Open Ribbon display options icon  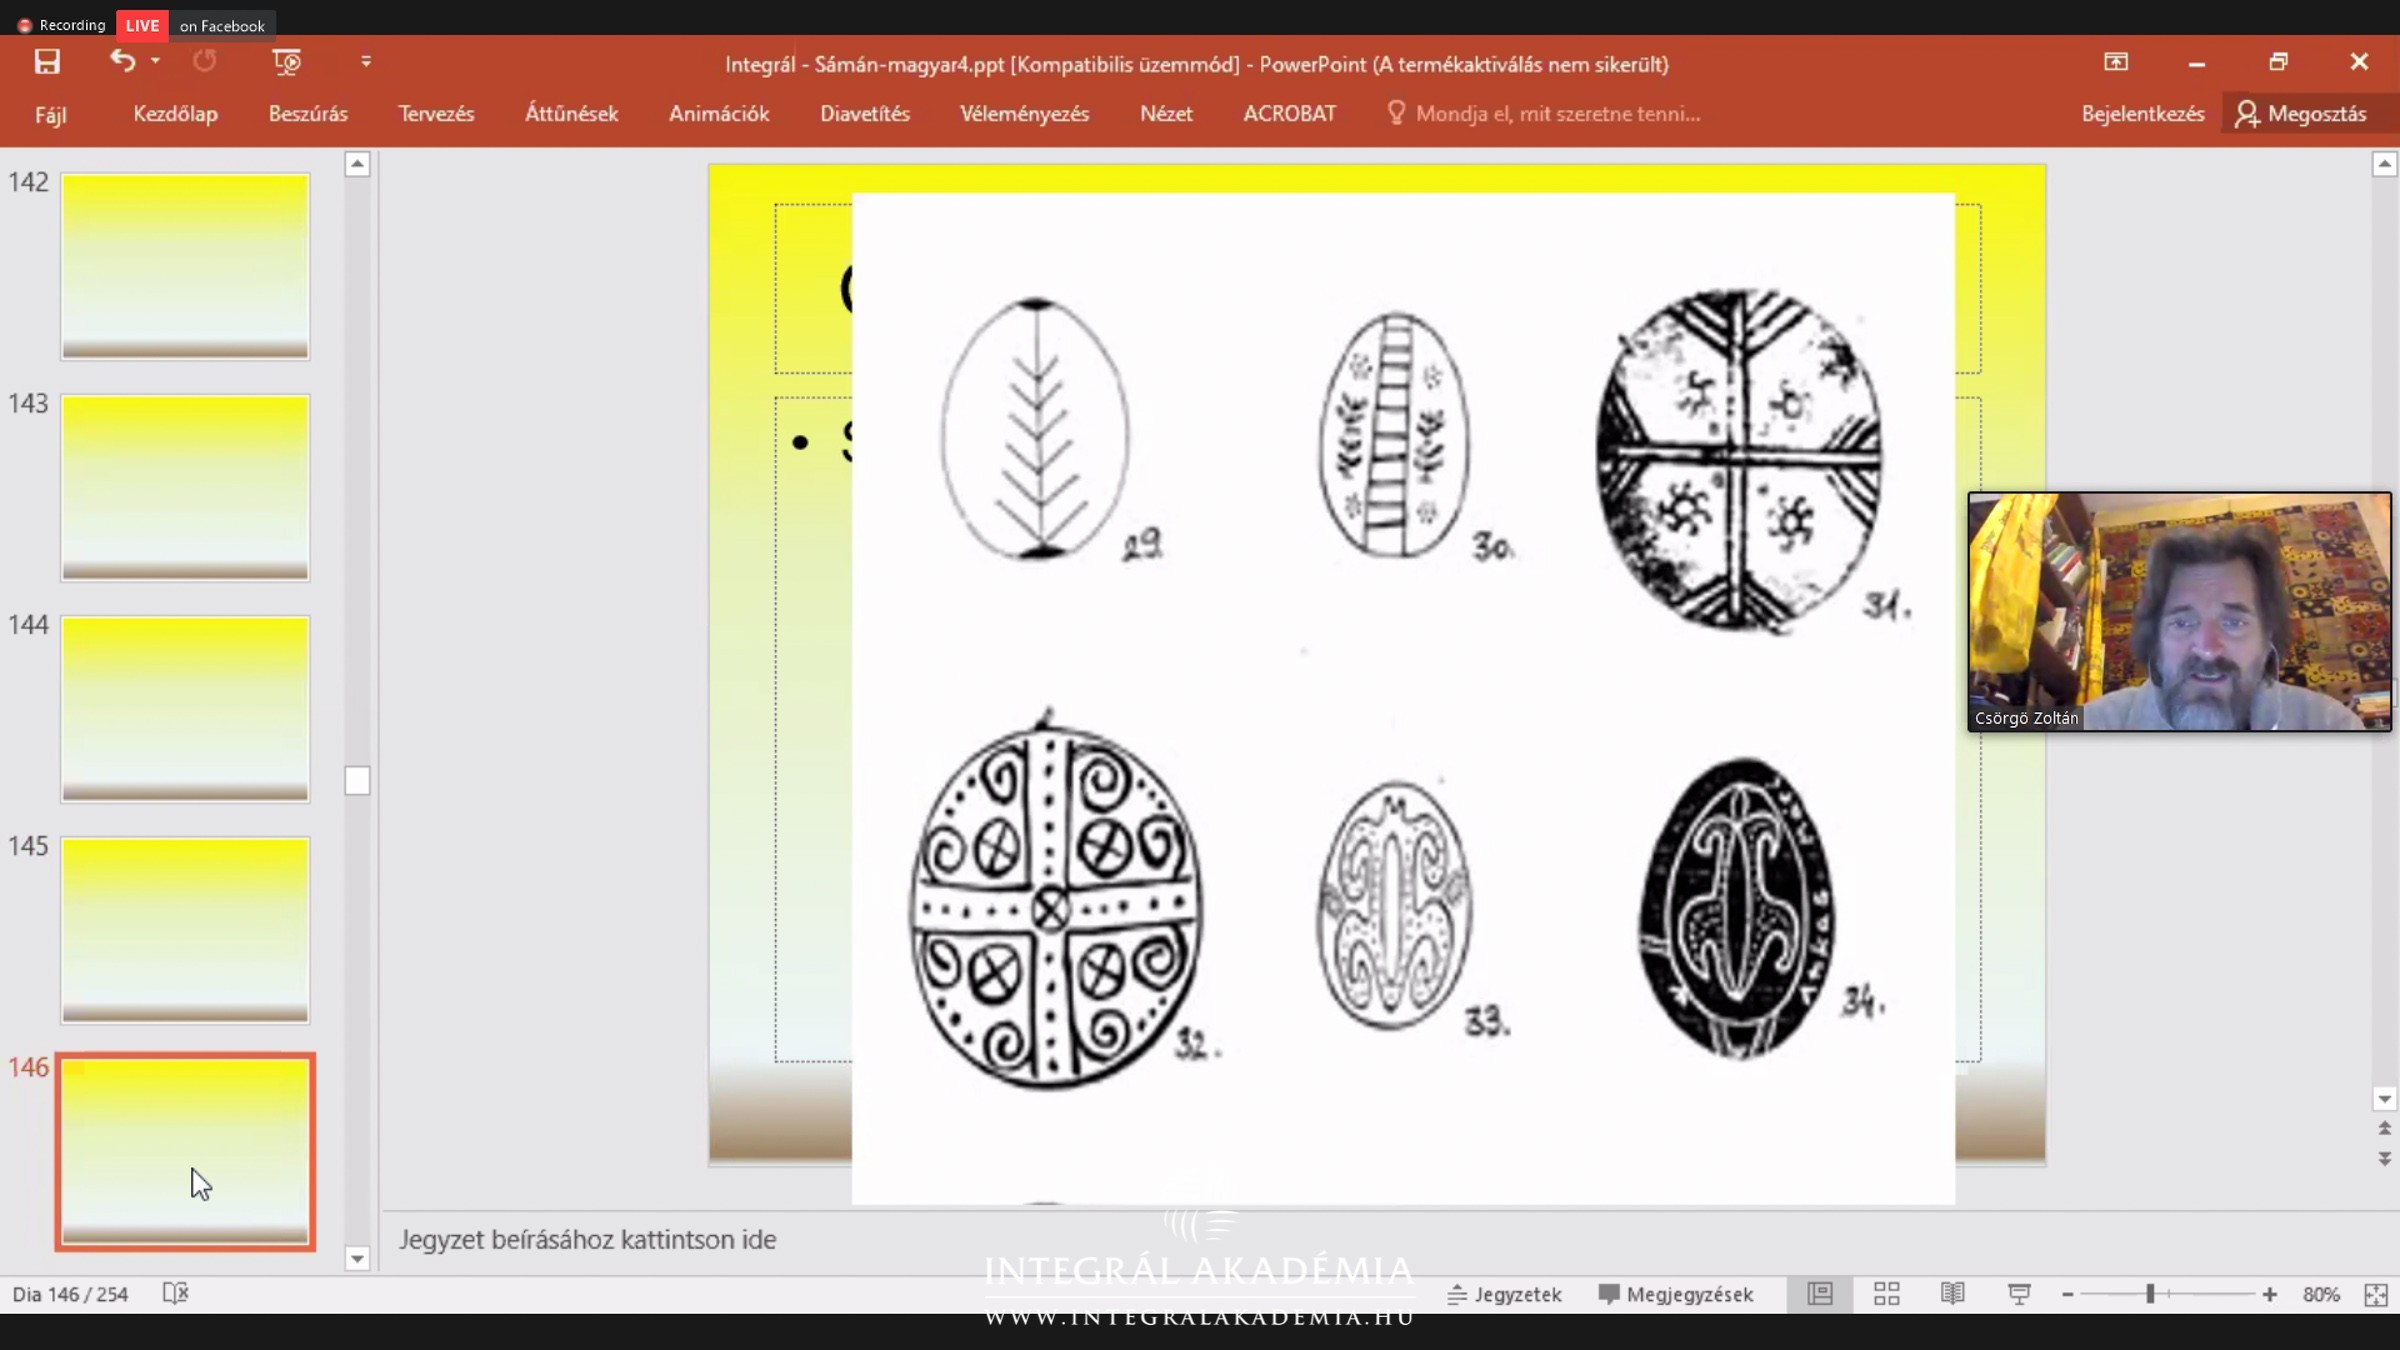coord(2116,62)
